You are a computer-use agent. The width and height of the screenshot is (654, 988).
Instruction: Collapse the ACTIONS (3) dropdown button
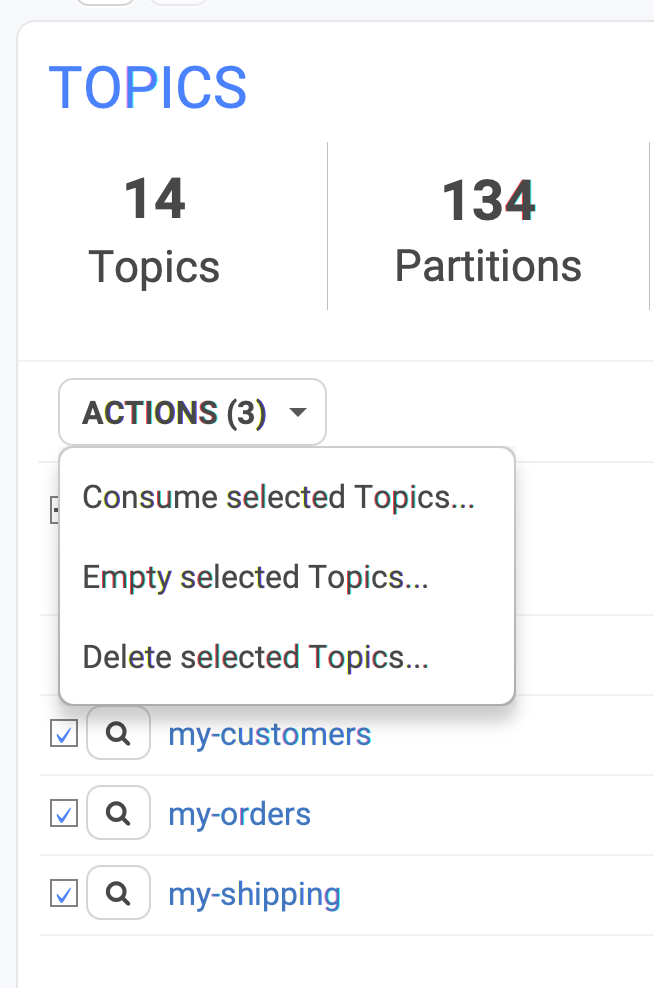coord(192,412)
